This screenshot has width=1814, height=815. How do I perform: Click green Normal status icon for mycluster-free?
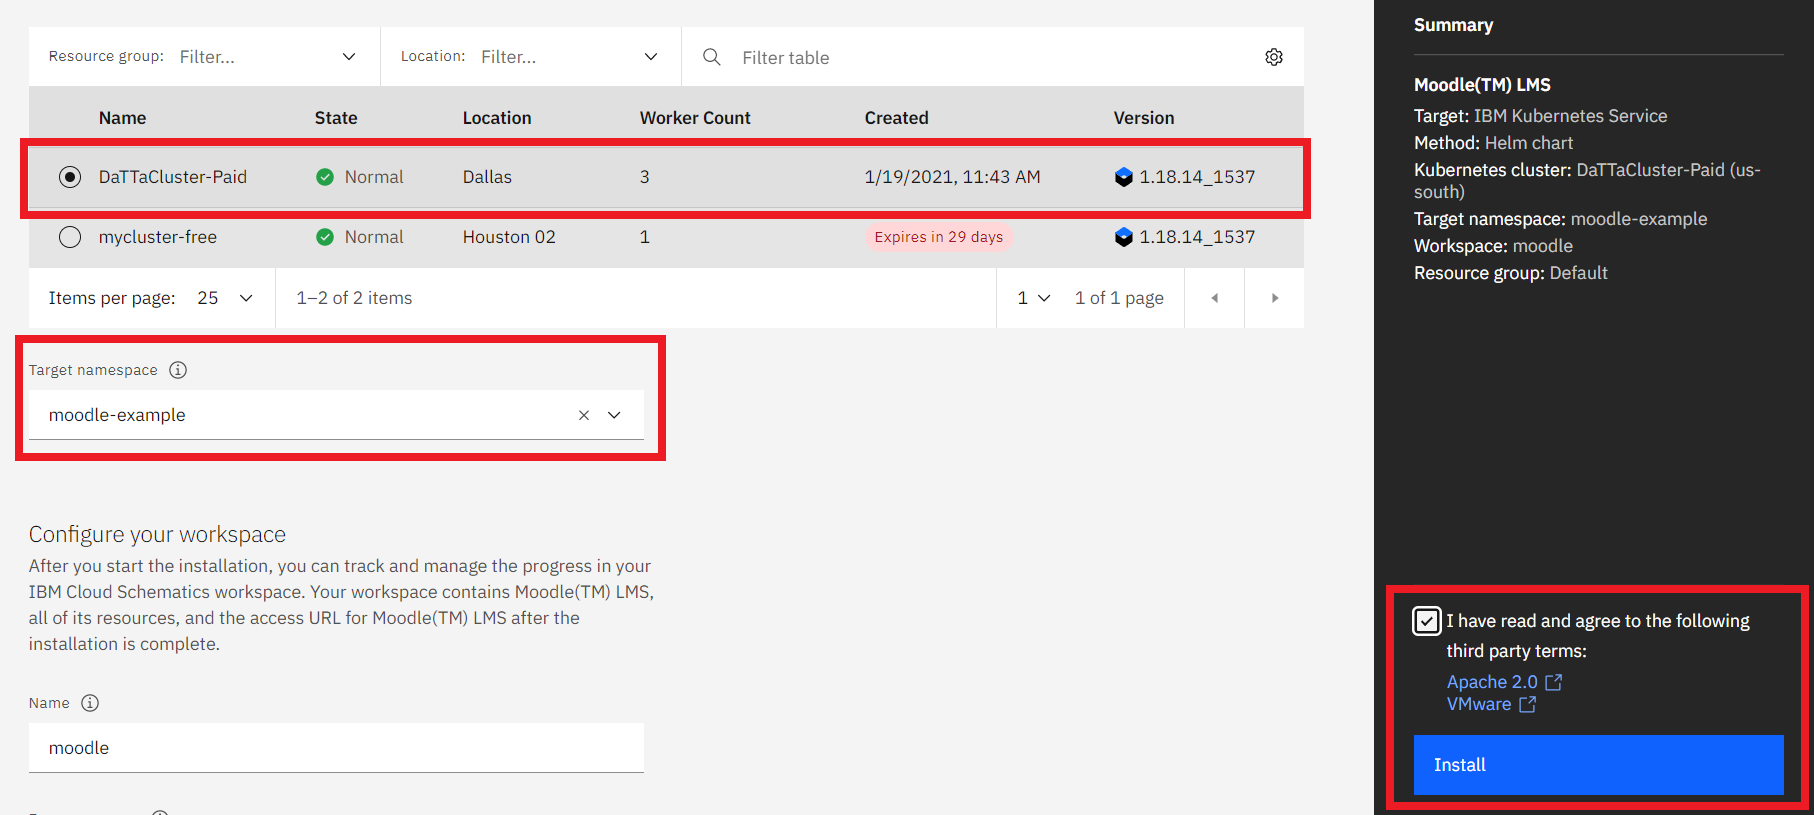325,237
